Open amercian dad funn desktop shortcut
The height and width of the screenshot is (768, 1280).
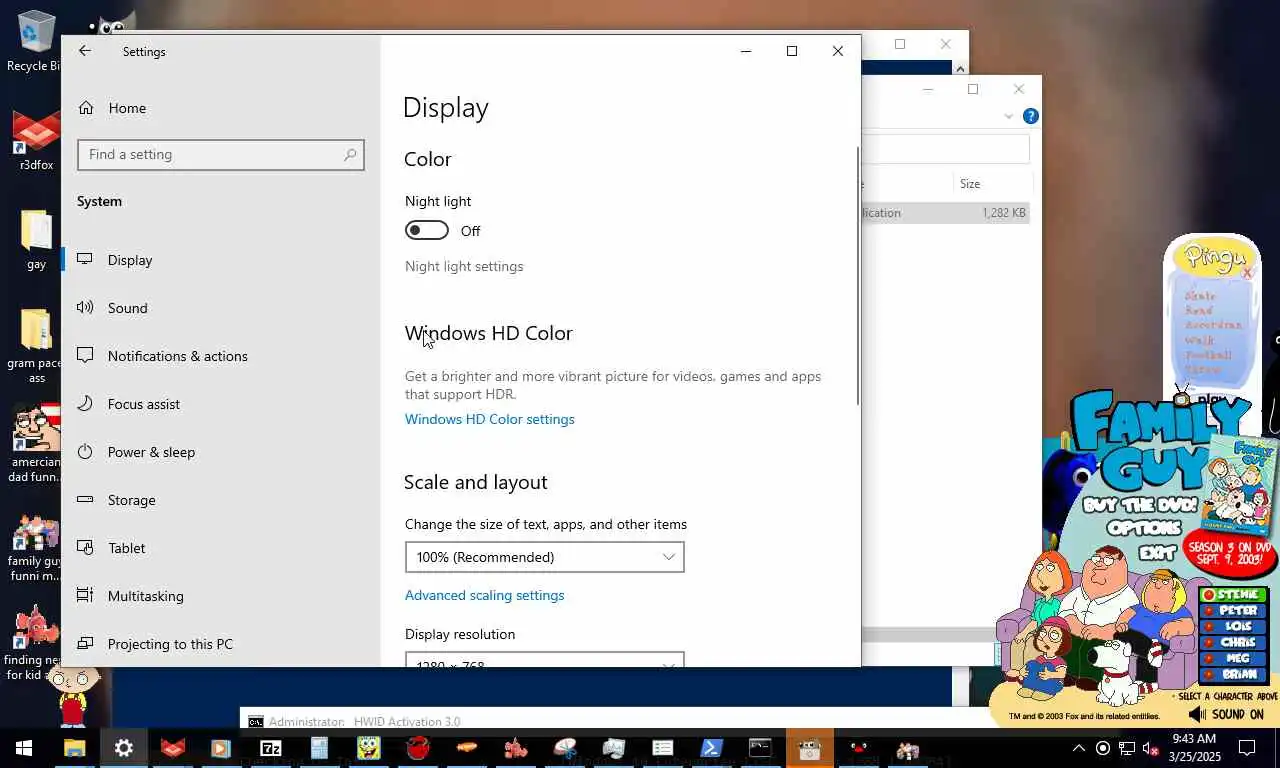(36, 444)
